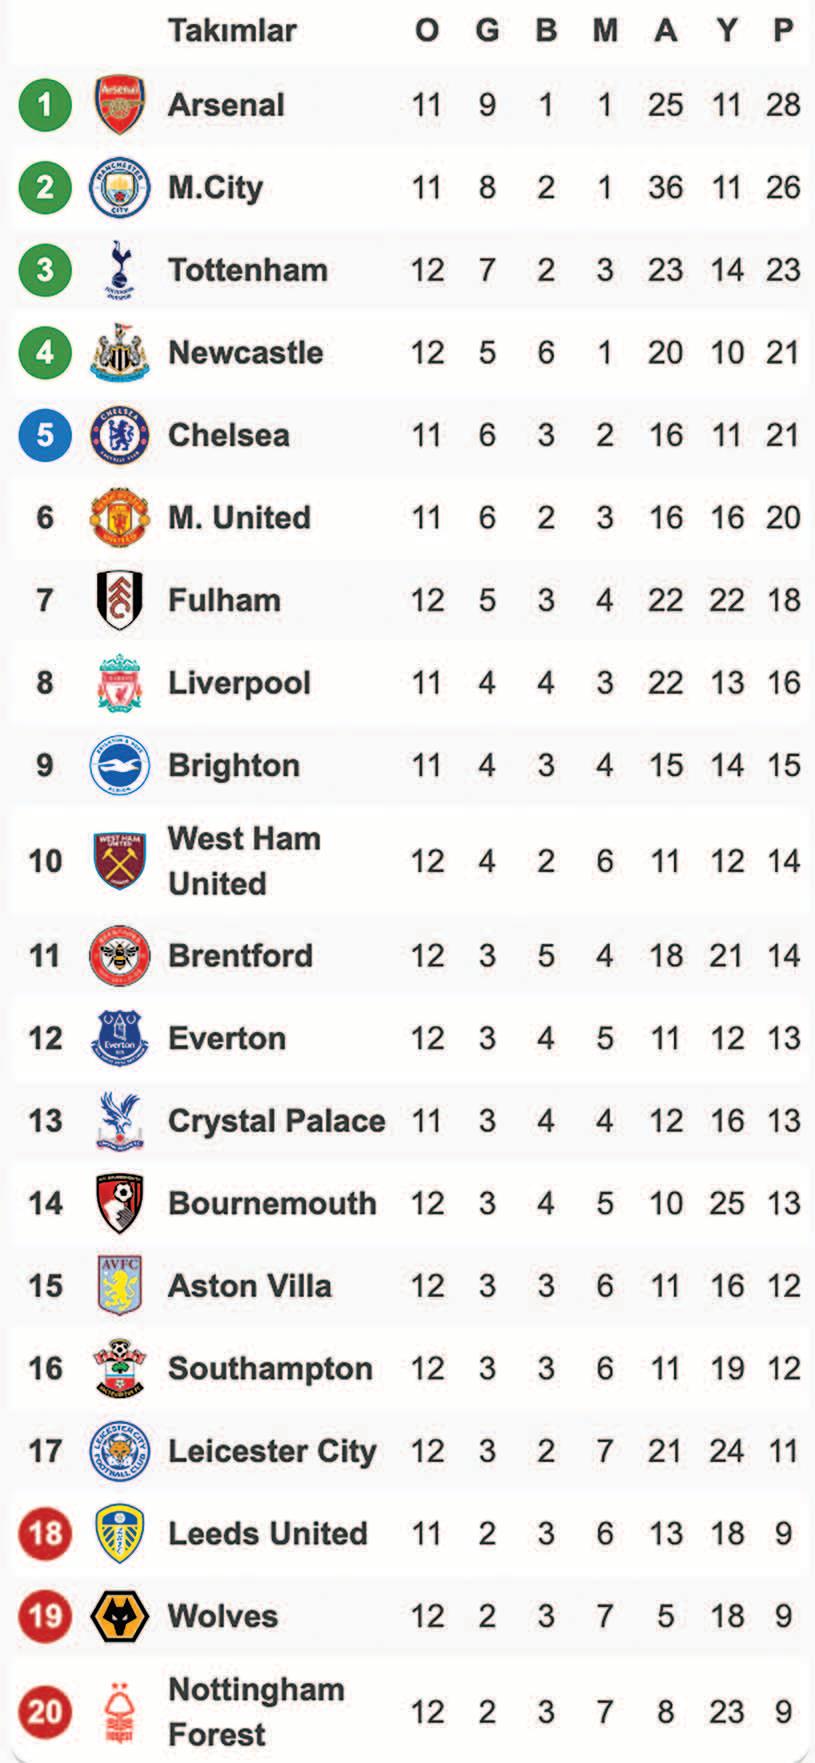Click the Takımlar column header
The height and width of the screenshot is (1763, 815).
pyautogui.click(x=232, y=31)
